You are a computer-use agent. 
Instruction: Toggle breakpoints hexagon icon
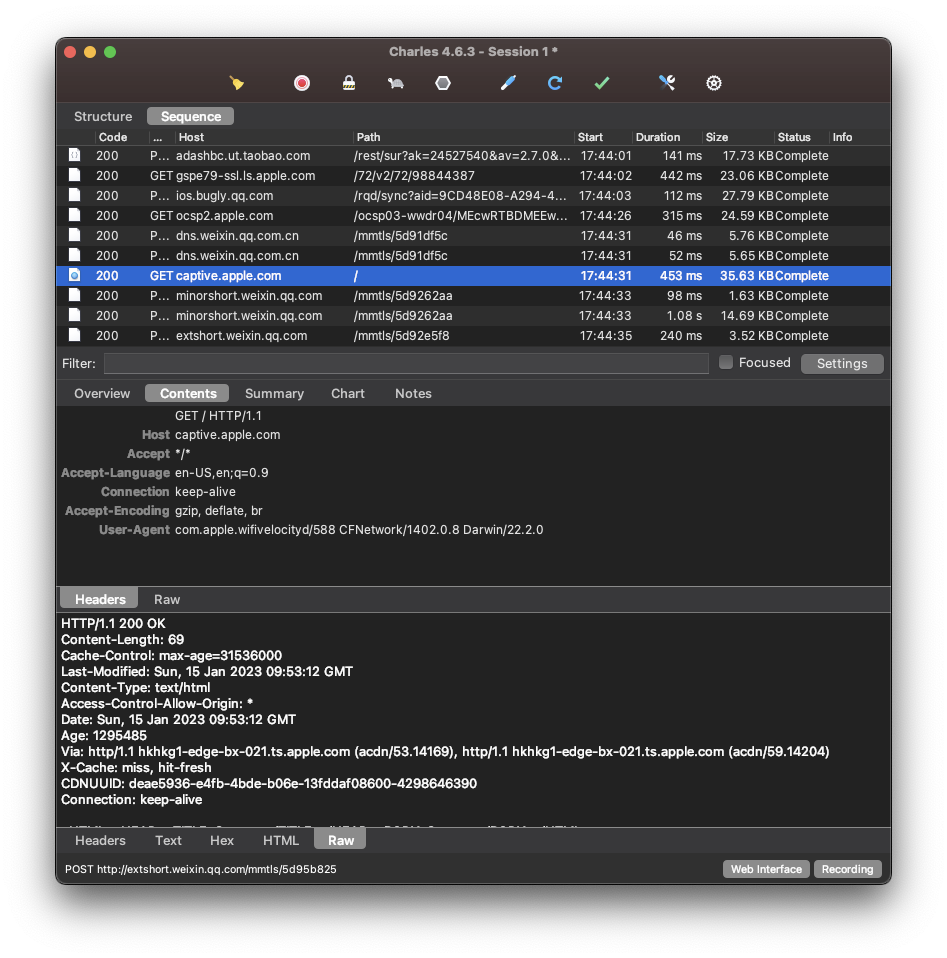(x=442, y=83)
